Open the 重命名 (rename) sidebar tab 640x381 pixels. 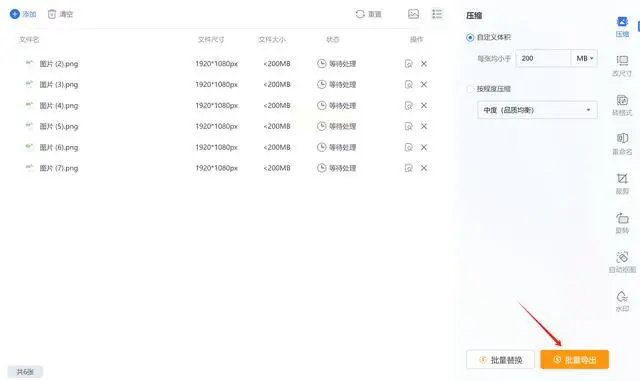(622, 144)
